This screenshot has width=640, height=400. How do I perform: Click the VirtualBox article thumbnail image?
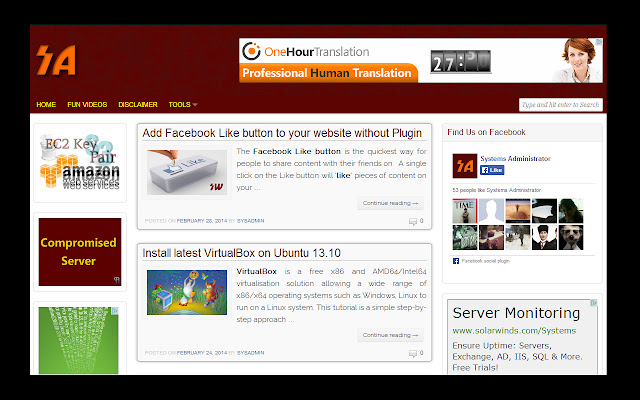(187, 292)
